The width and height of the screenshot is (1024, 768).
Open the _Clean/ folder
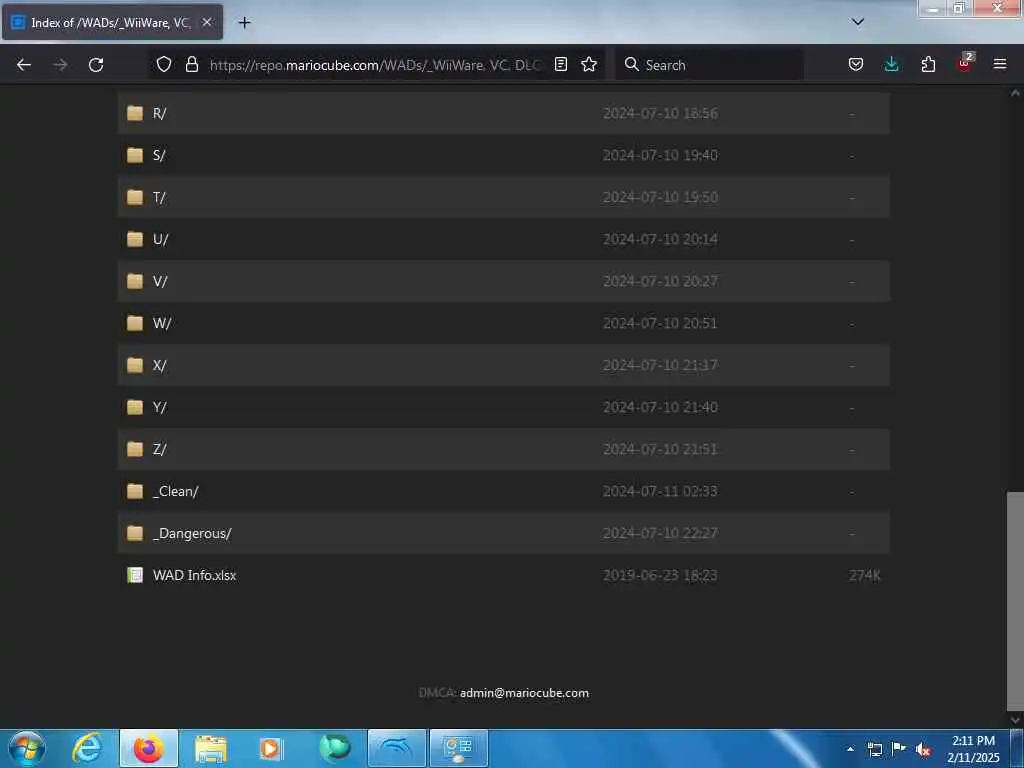(x=176, y=491)
